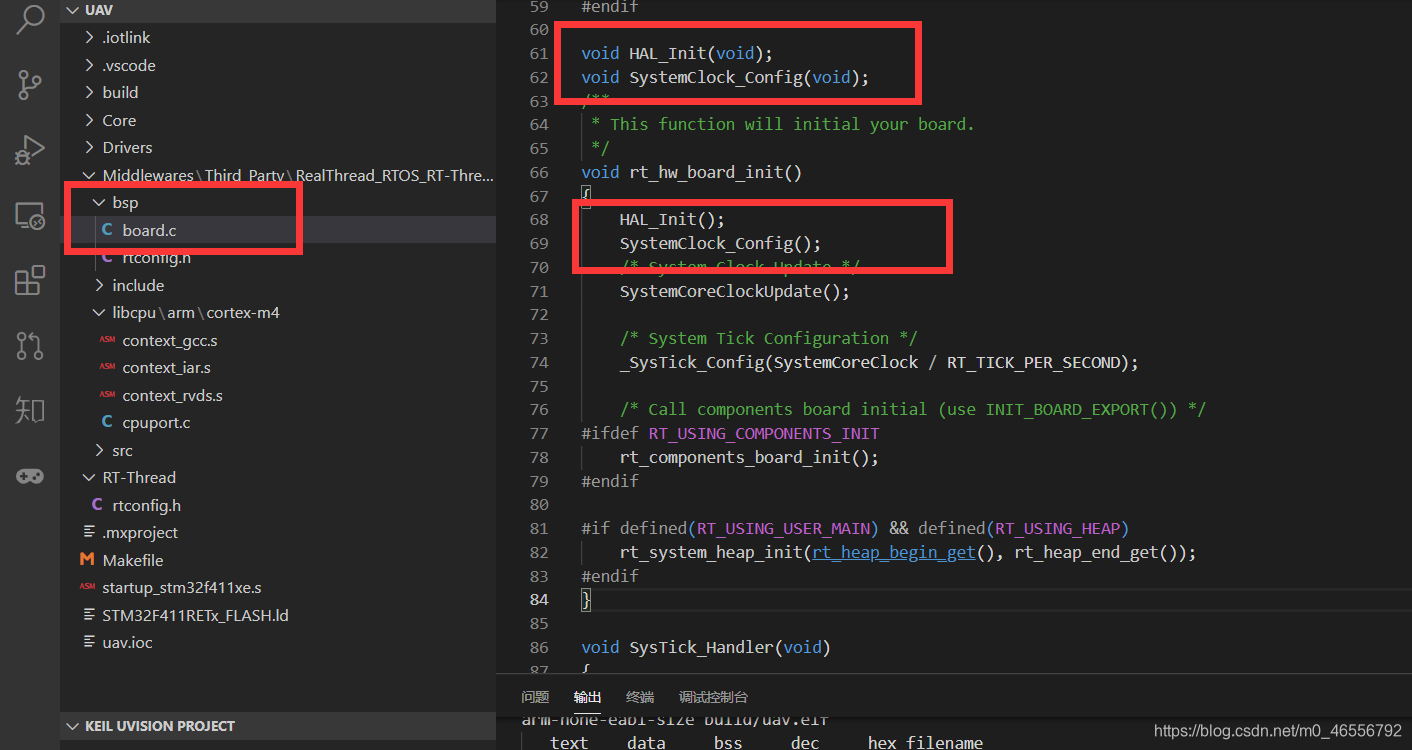
Task: Click _SysTick_Config call on line 74
Action: click(691, 362)
